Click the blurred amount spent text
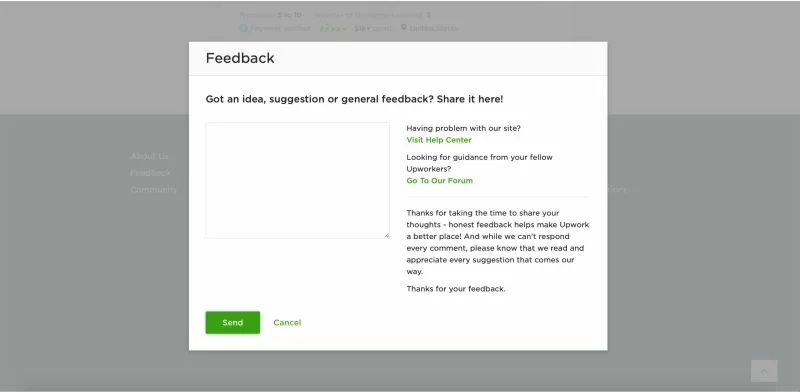Screen dimensions: 800x392 click(373, 28)
